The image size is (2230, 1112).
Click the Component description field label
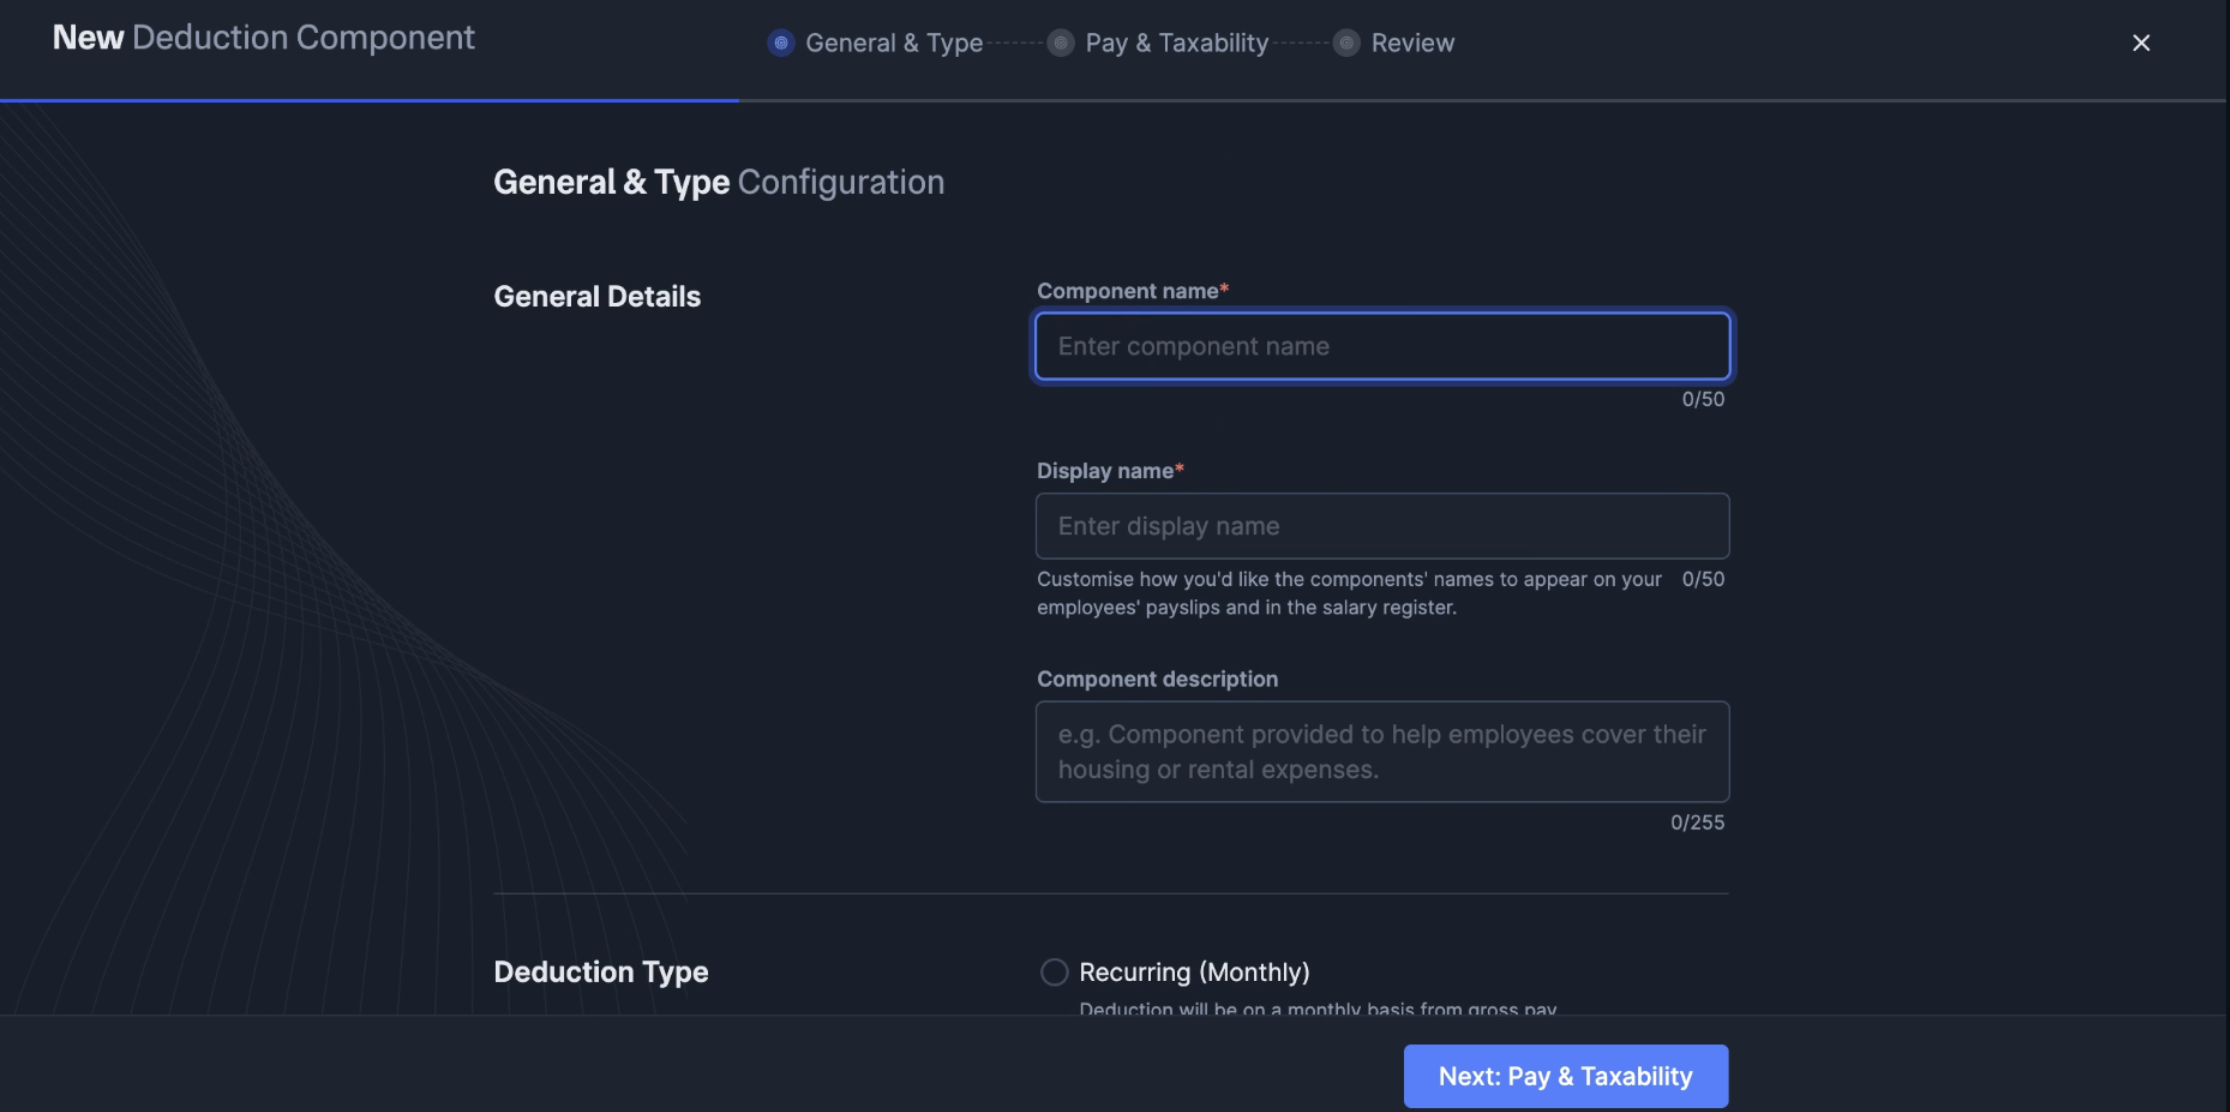[x=1157, y=679]
